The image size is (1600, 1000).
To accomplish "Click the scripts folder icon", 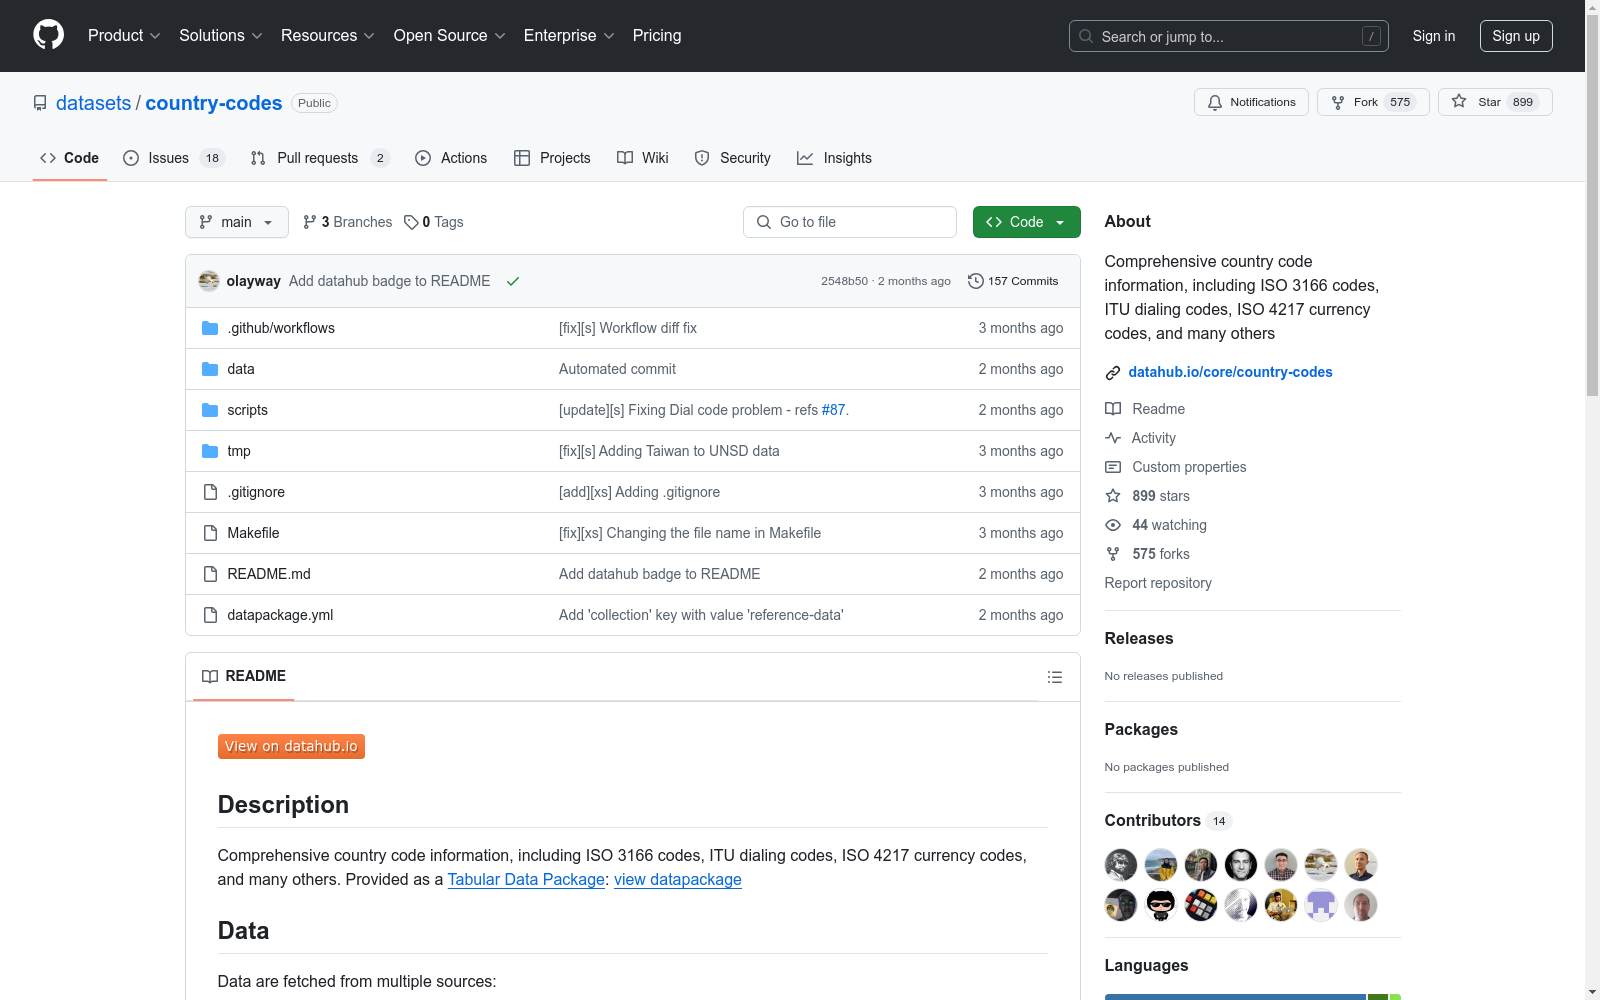I will pyautogui.click(x=210, y=410).
